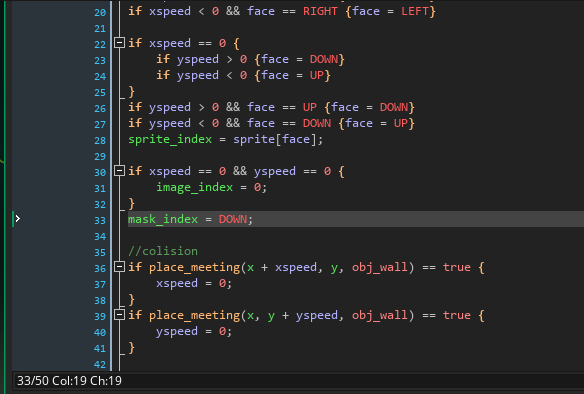Click the 'mask_index' variable on line 33

(163, 219)
